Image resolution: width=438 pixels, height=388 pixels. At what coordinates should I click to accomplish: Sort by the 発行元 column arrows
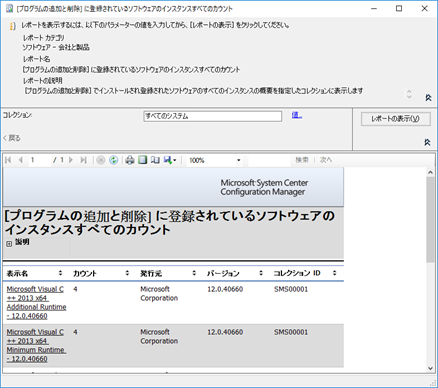[194, 273]
